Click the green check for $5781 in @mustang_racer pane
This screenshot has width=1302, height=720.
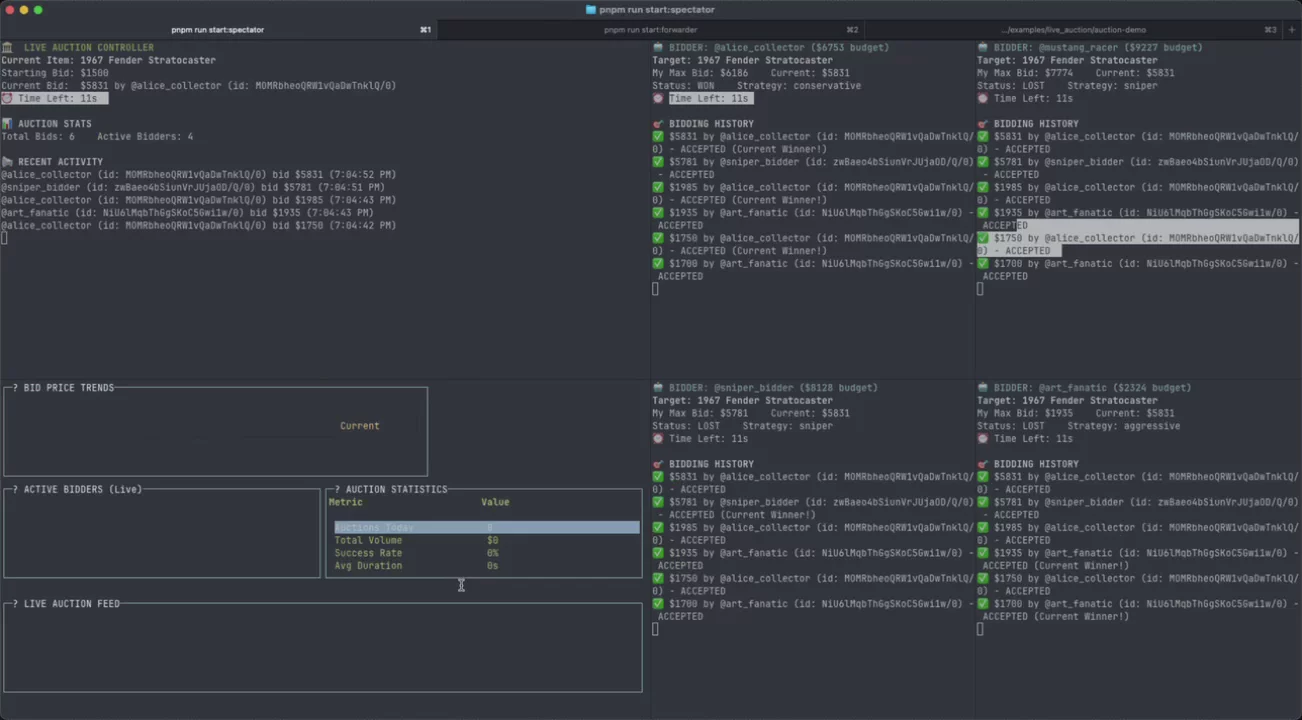click(x=983, y=162)
